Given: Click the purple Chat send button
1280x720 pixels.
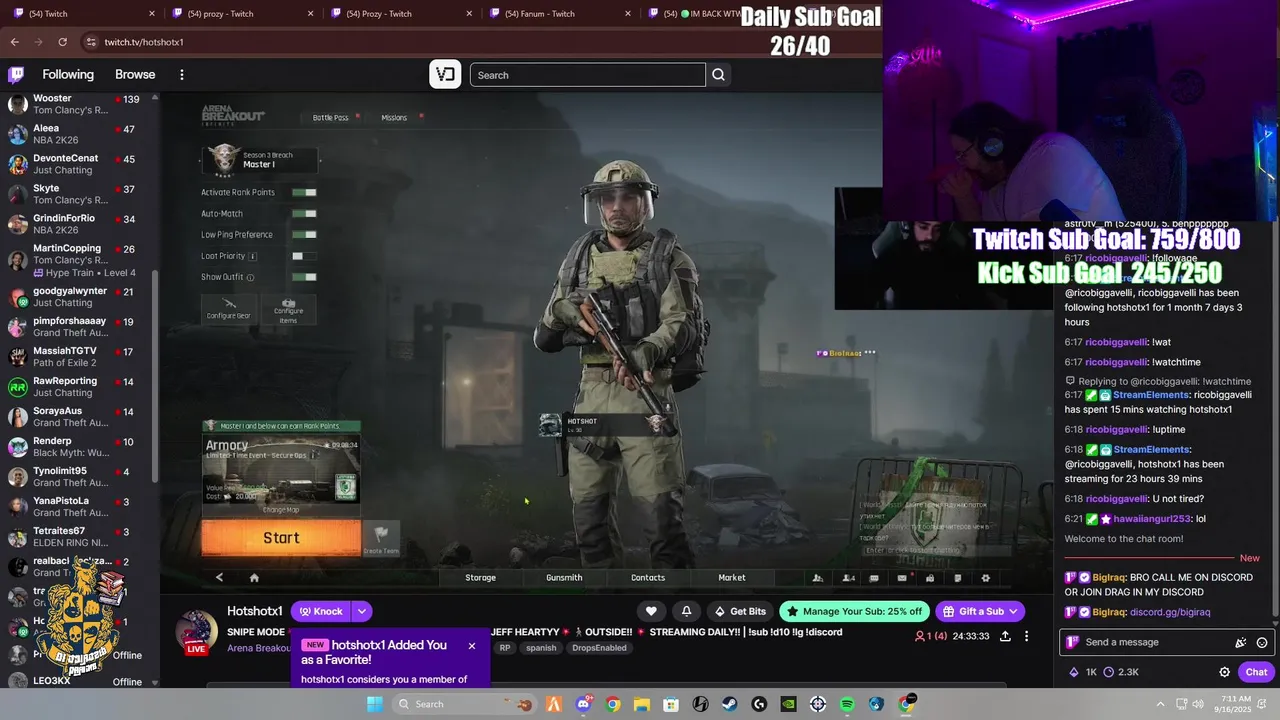Looking at the screenshot, I should coord(1257,672).
